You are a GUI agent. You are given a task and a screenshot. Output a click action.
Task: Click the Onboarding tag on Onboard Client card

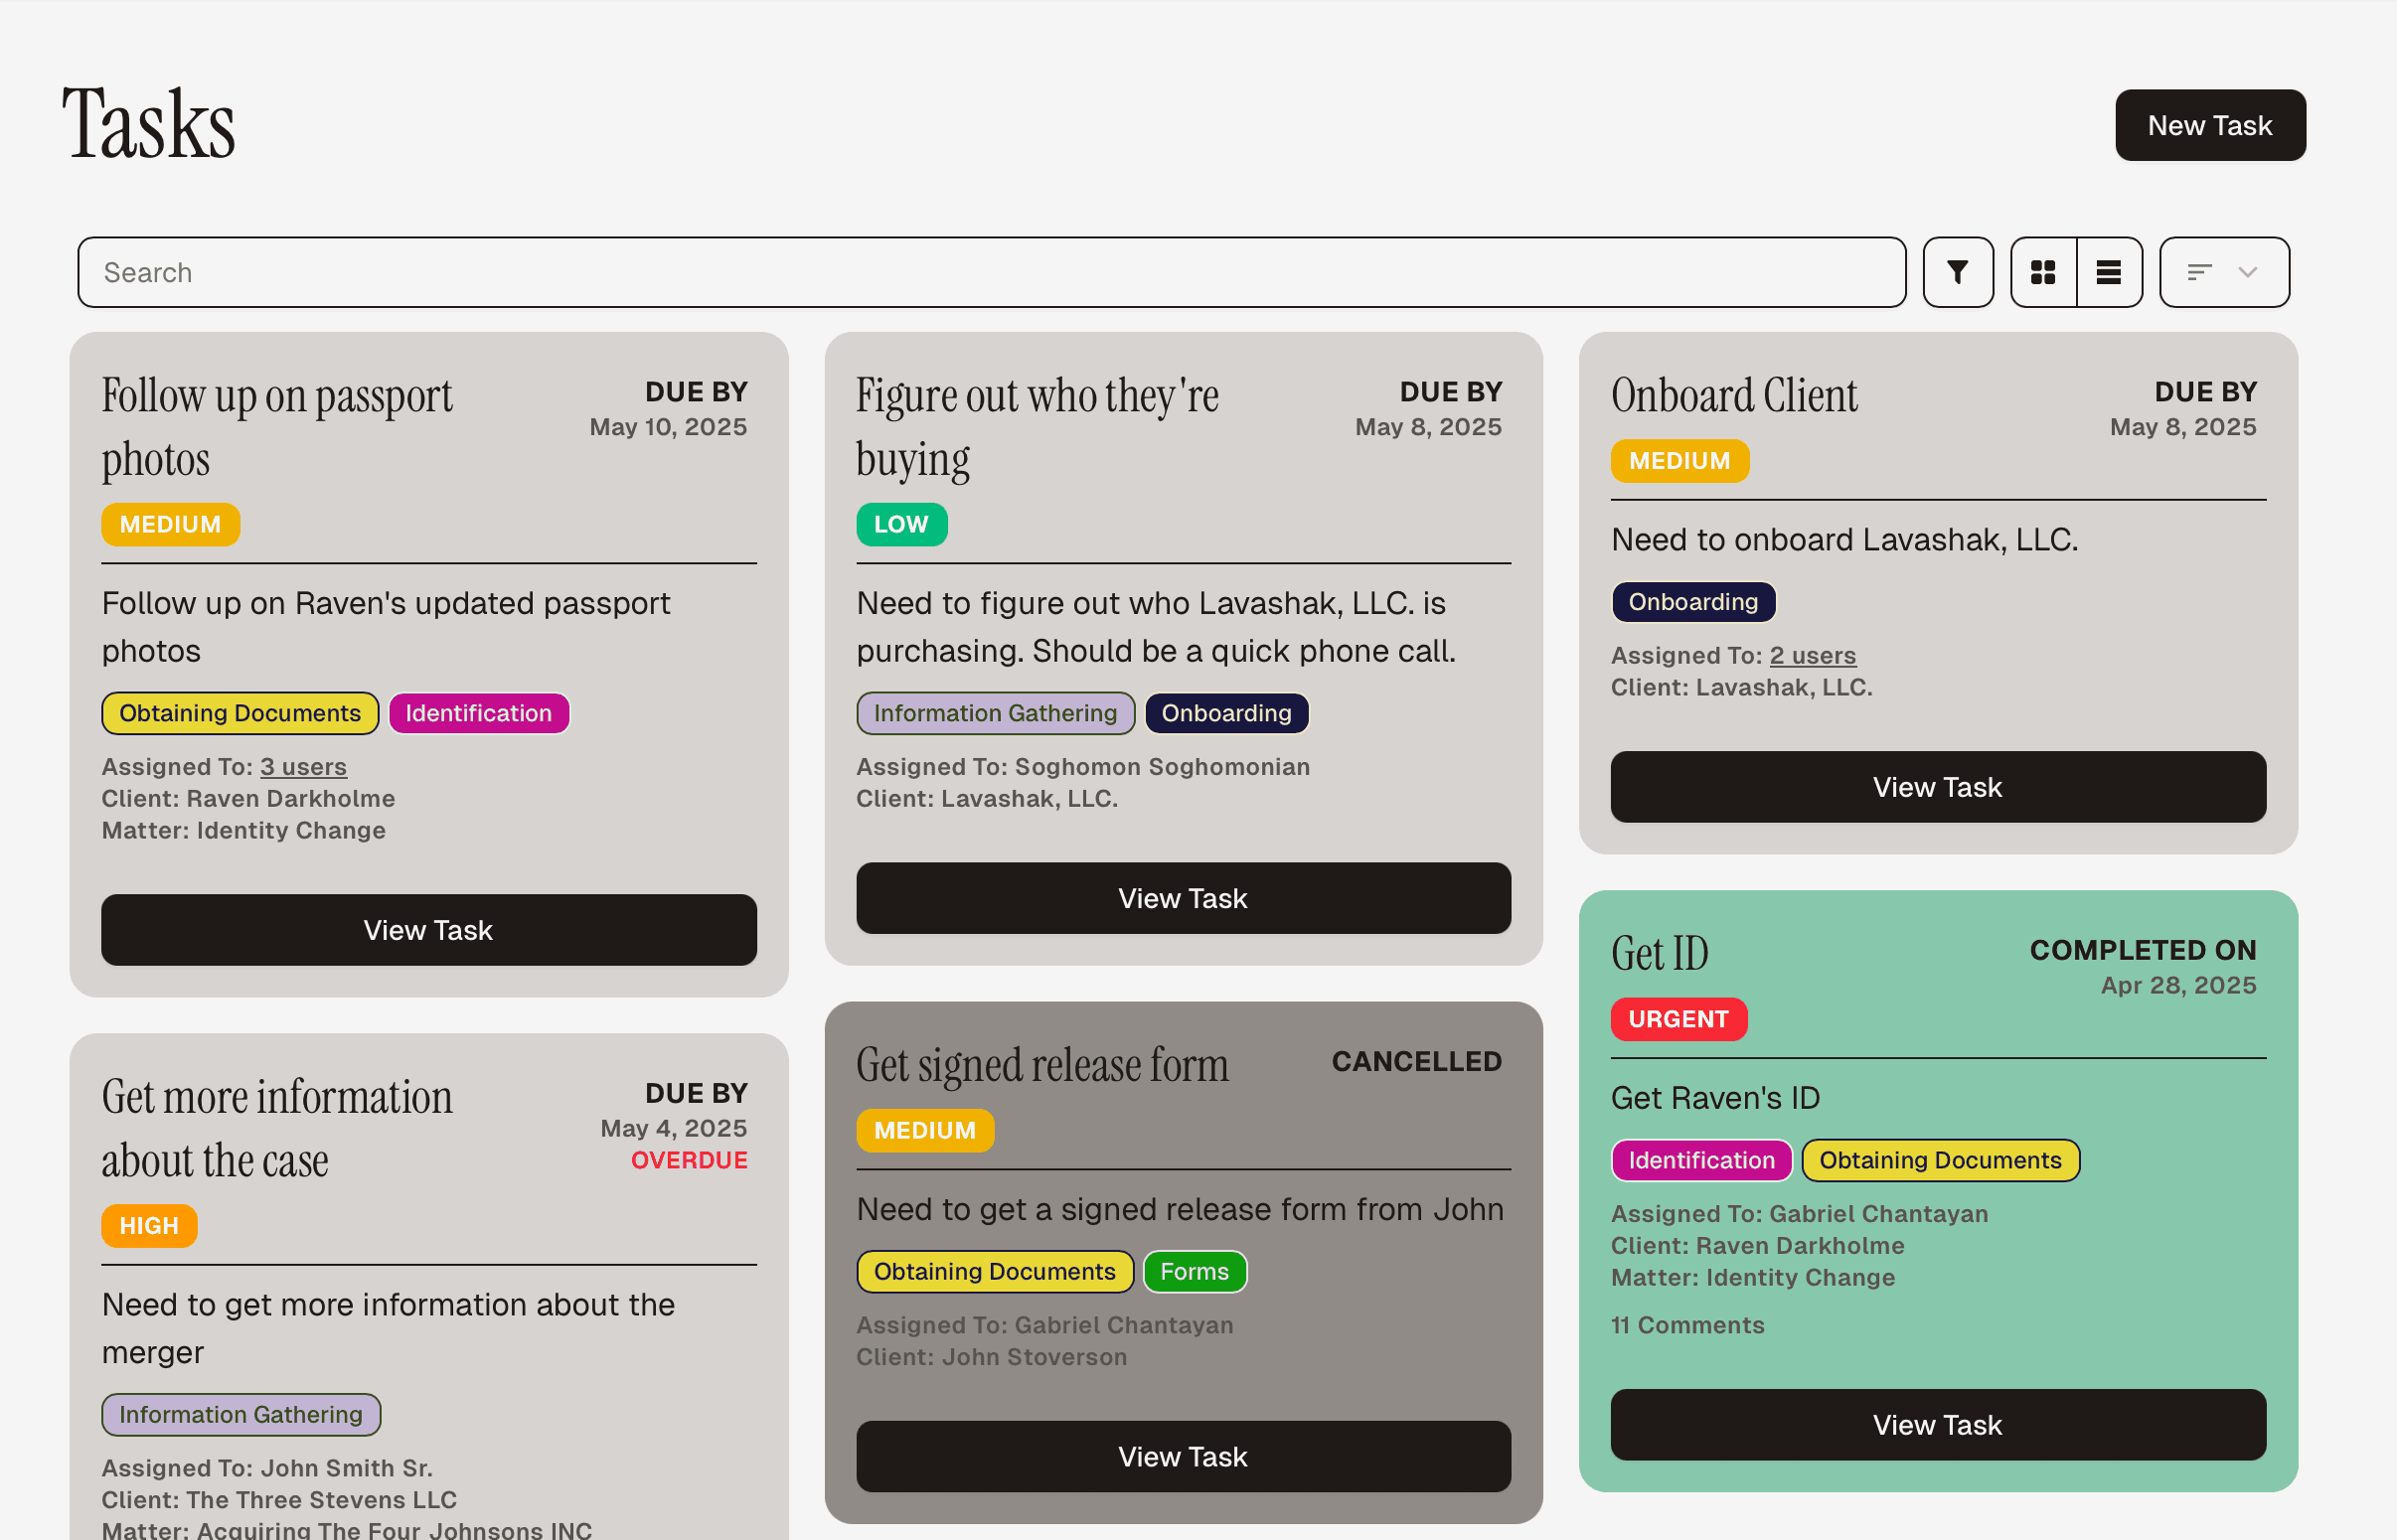click(x=1693, y=602)
